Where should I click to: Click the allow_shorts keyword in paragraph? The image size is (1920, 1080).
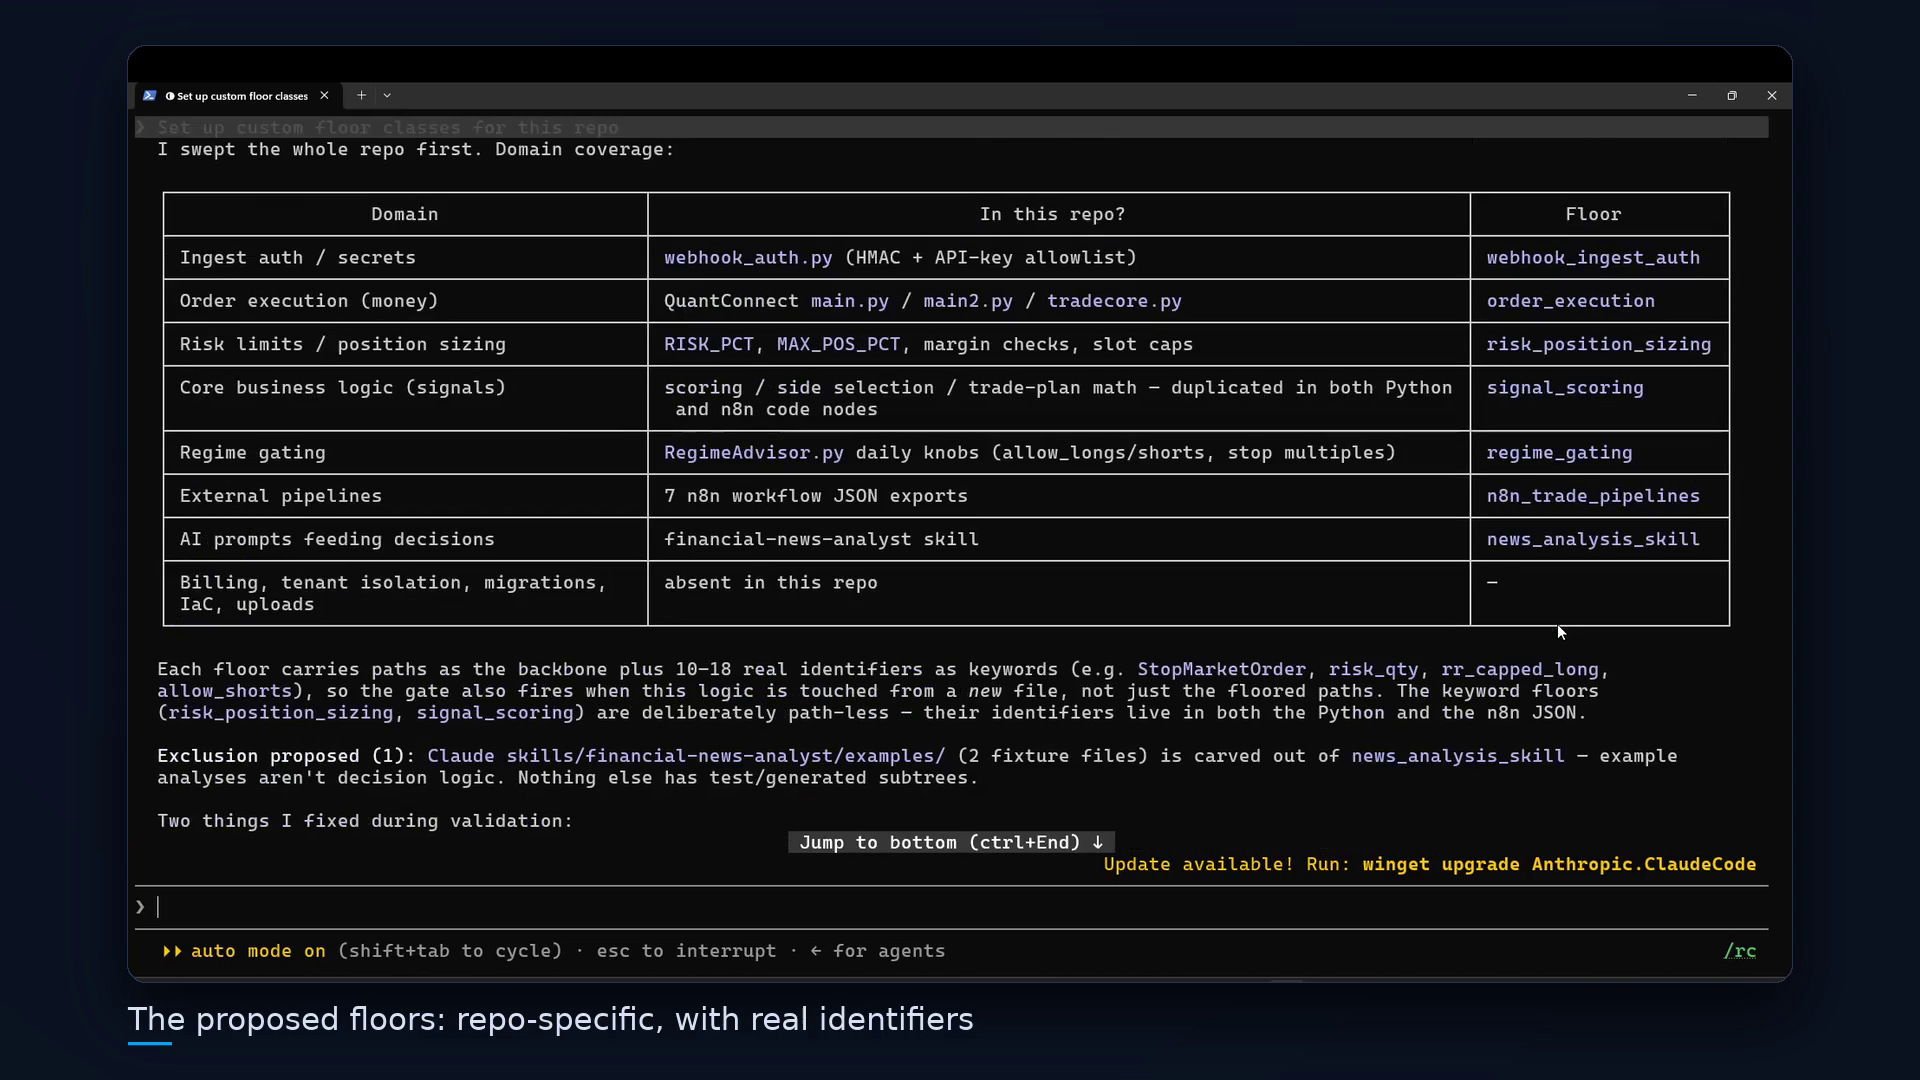[224, 691]
